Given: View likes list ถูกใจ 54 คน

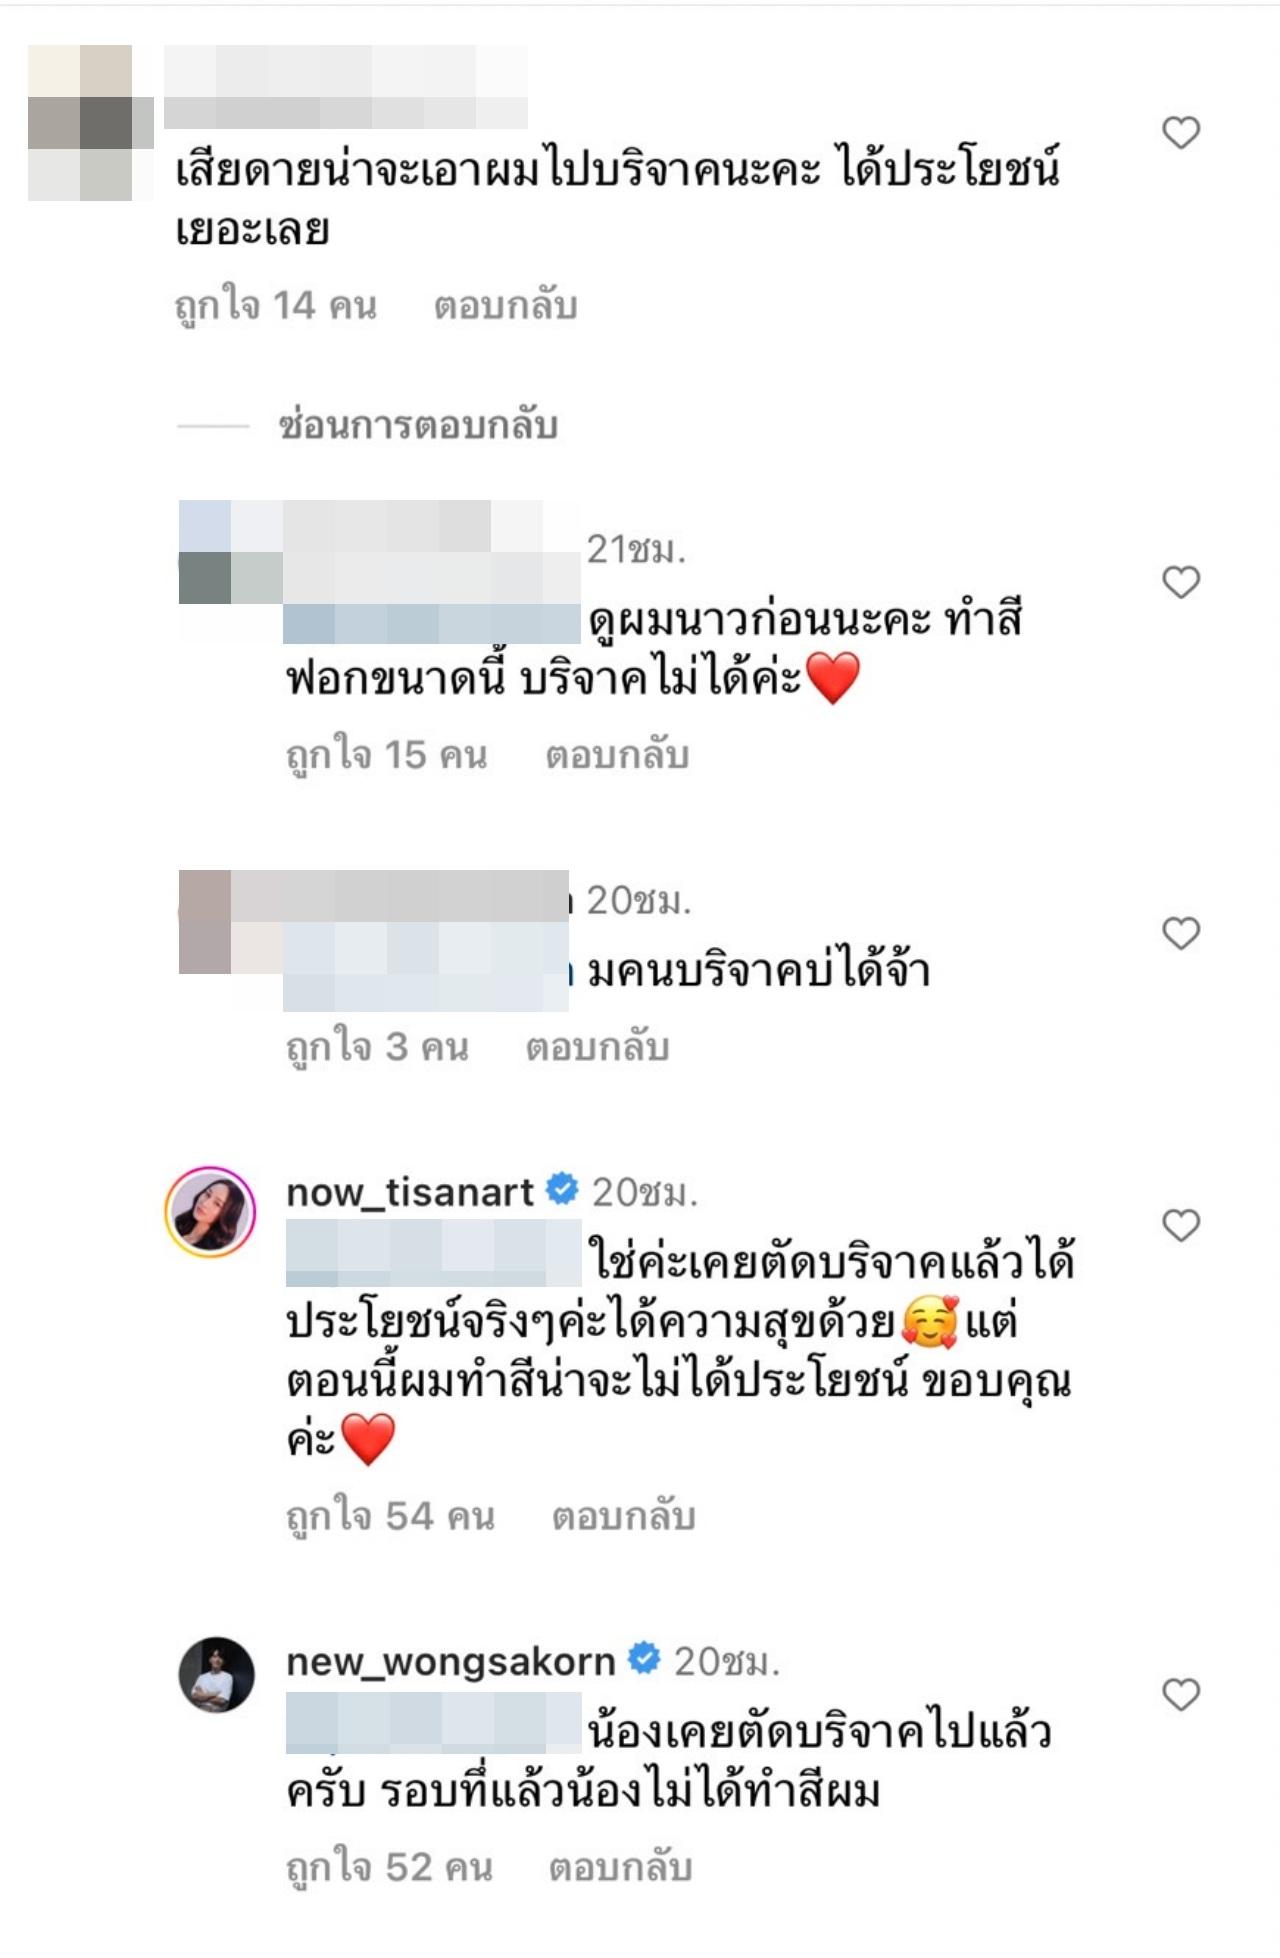Looking at the screenshot, I should 390,1516.
